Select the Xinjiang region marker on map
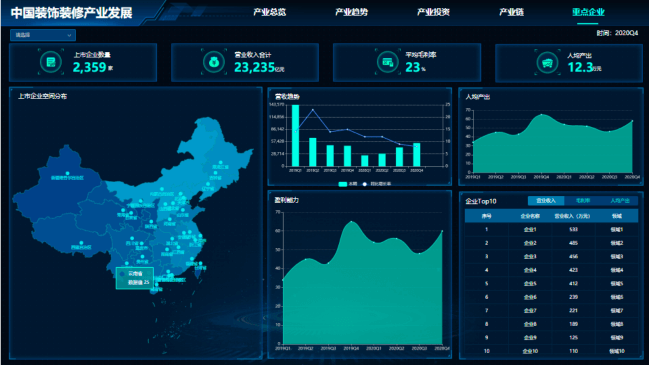Viewport: 649px width, 365px height. pyautogui.click(x=67, y=173)
